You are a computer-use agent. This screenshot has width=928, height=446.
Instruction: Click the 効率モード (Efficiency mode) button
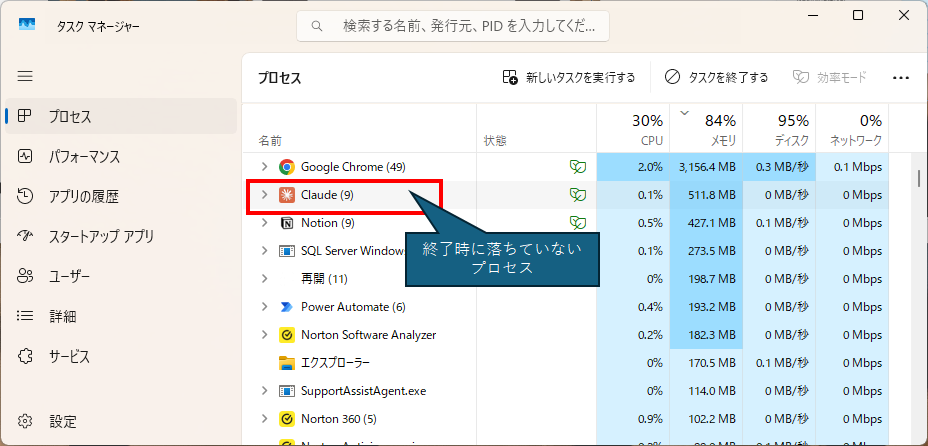pos(830,77)
